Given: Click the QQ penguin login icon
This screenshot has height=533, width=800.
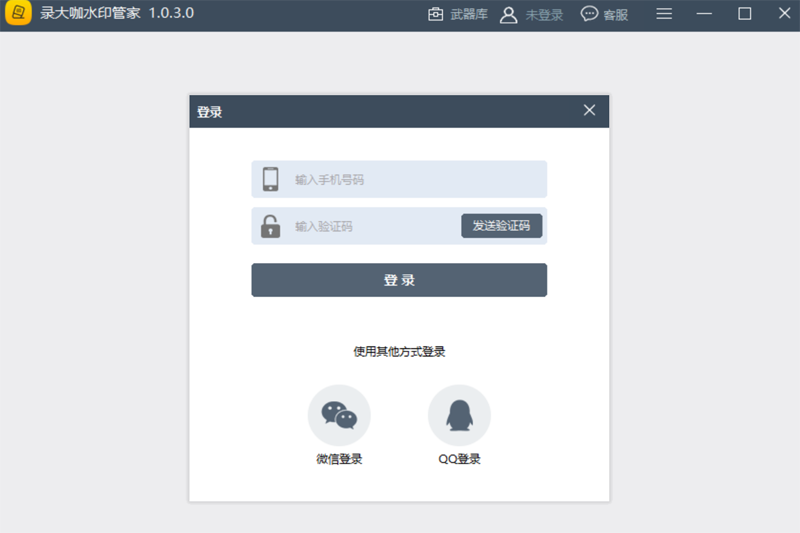Looking at the screenshot, I should 459,415.
